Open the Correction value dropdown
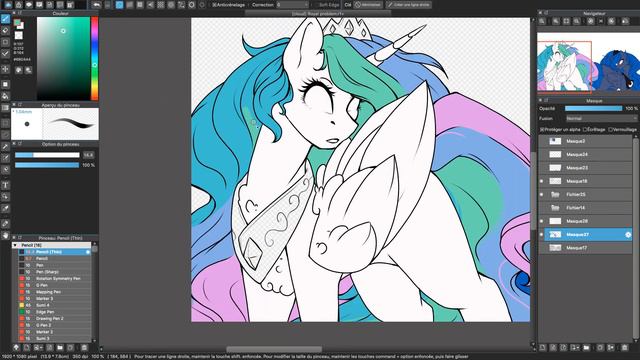This screenshot has height=360, width=640. coord(292,5)
